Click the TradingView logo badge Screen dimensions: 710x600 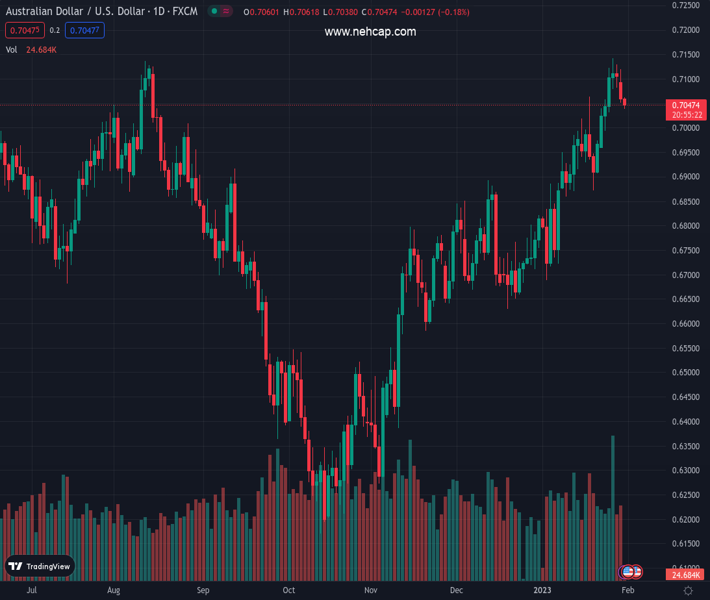[x=41, y=566]
